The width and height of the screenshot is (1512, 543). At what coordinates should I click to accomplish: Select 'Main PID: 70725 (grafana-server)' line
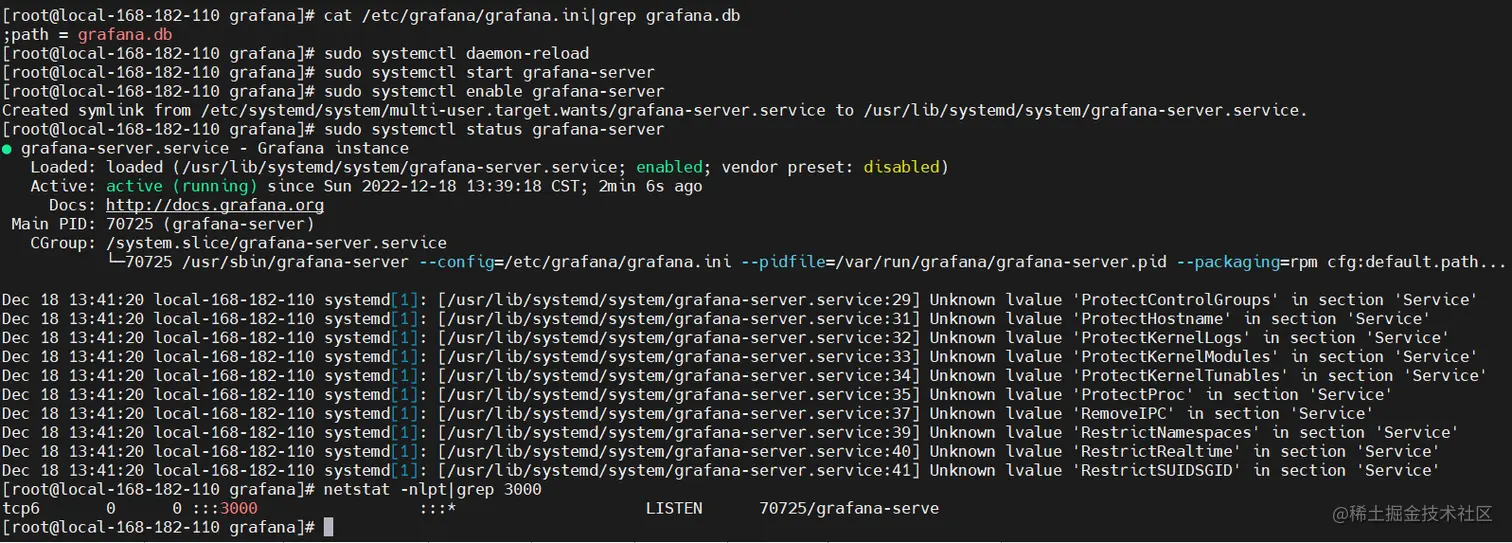(163, 224)
